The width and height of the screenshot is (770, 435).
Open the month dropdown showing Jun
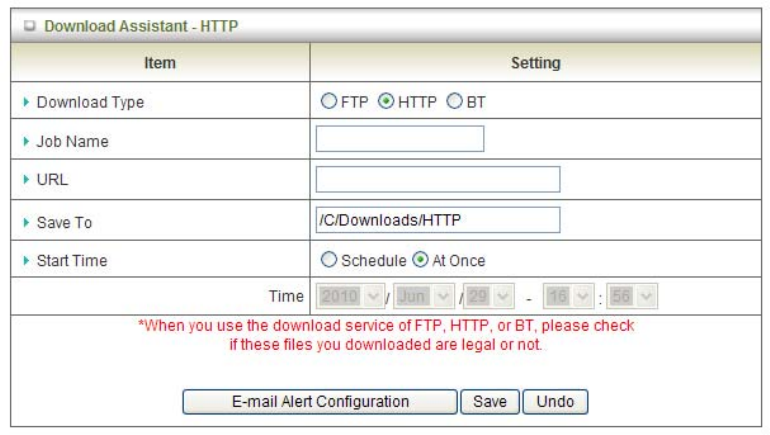click(x=423, y=297)
